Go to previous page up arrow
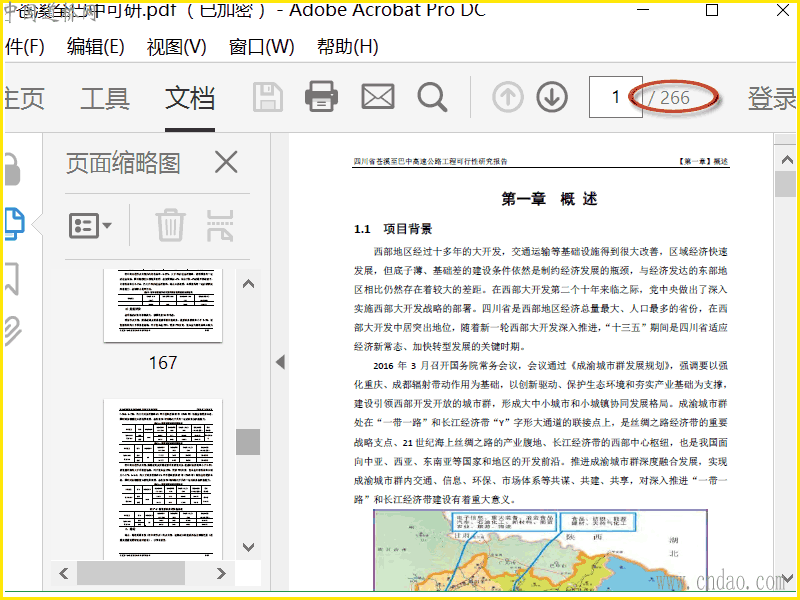800x600 pixels. [508, 97]
